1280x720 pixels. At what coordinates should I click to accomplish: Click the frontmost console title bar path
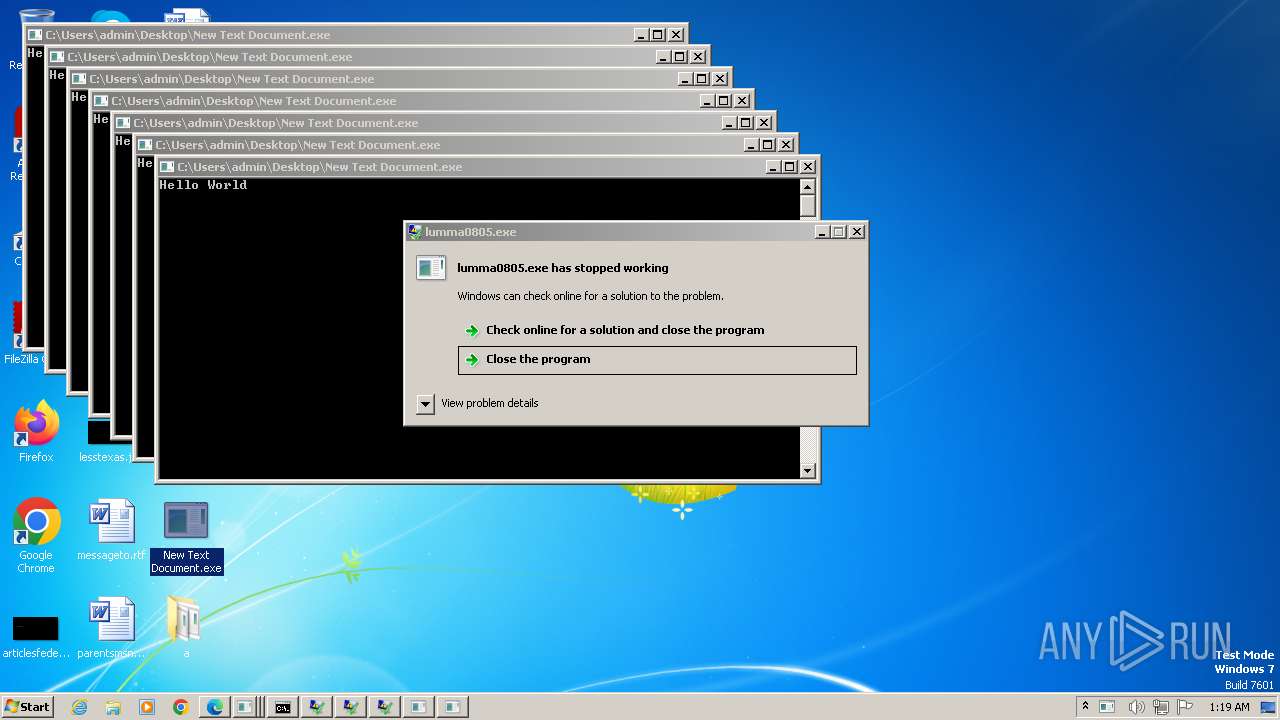click(x=319, y=167)
